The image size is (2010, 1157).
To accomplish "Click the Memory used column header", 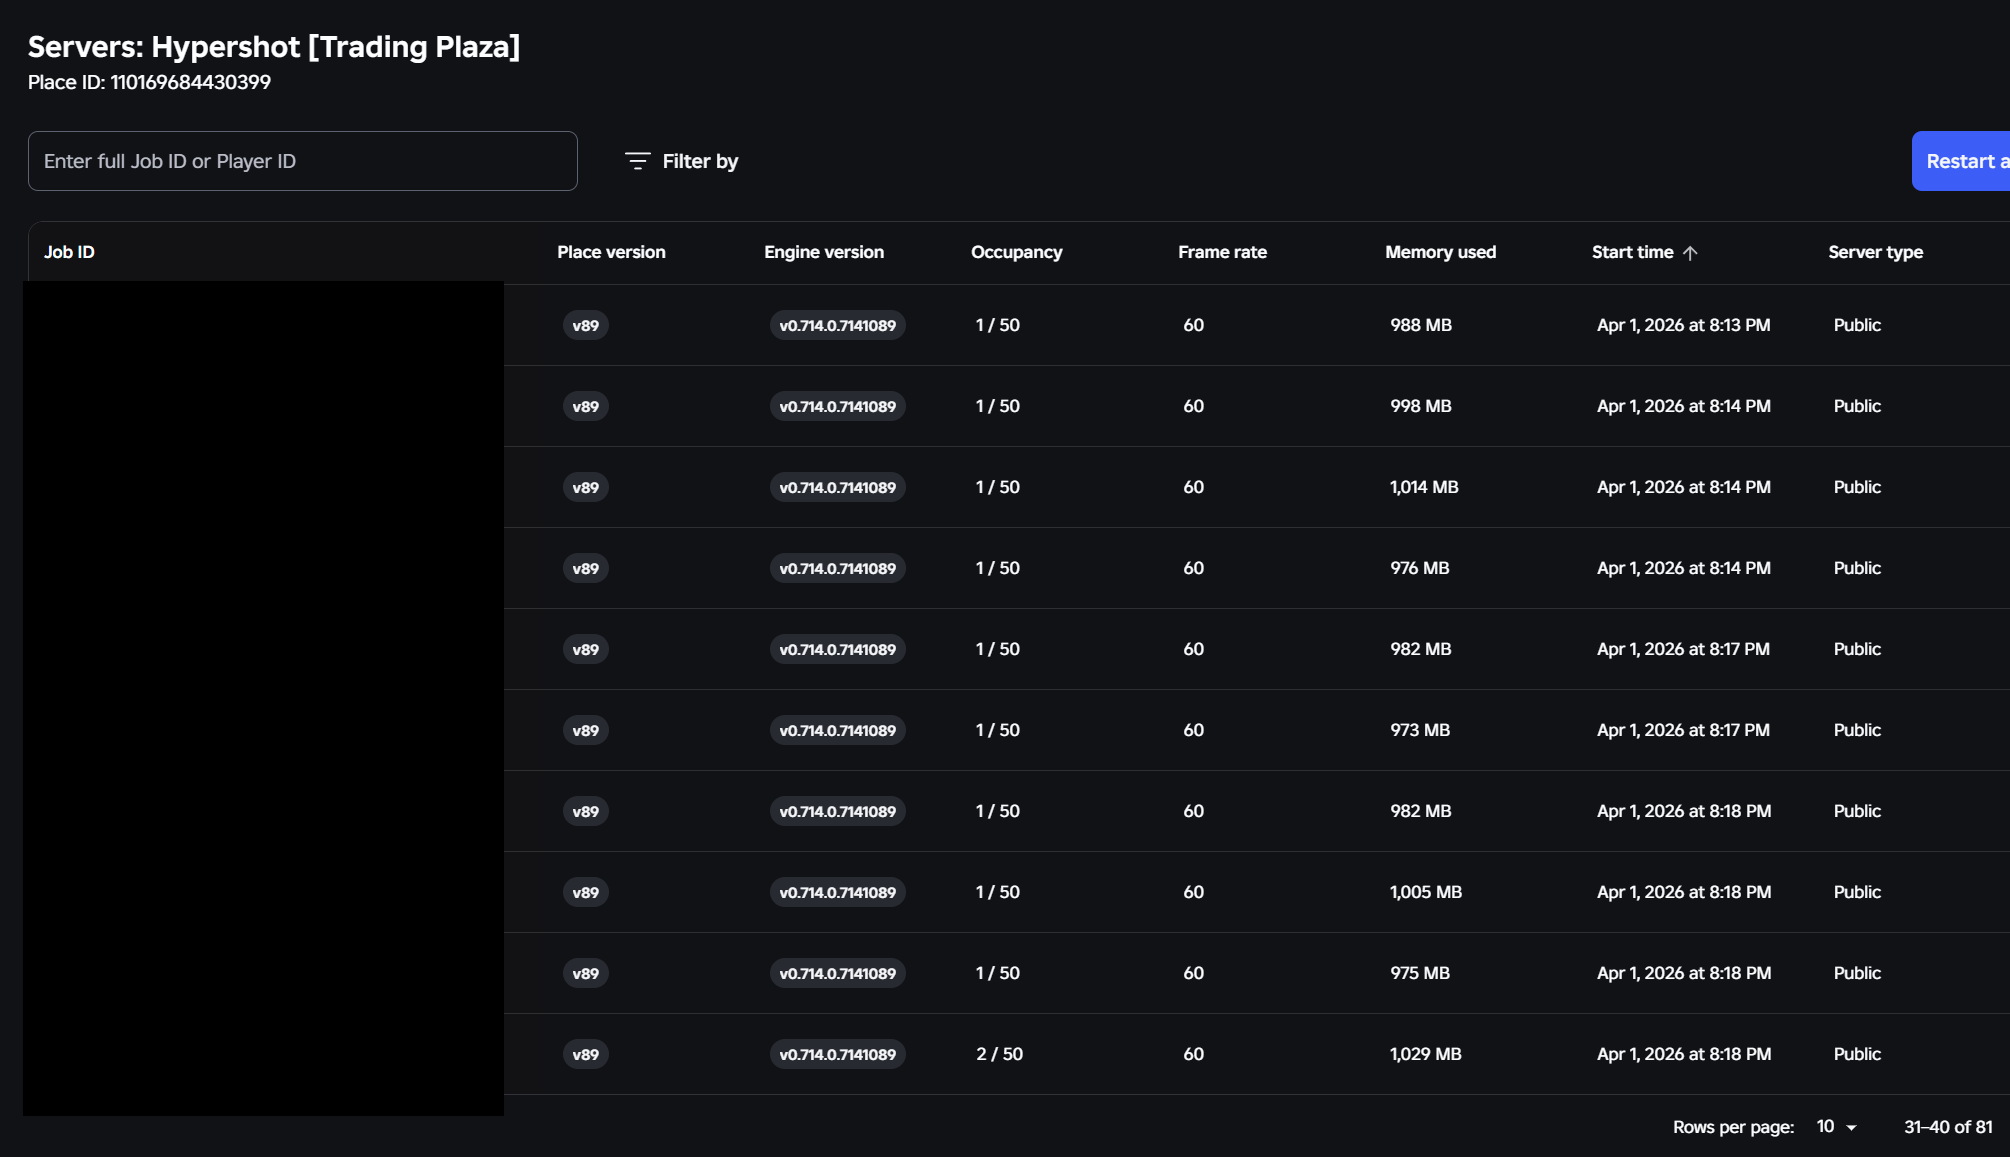I will pos(1440,252).
